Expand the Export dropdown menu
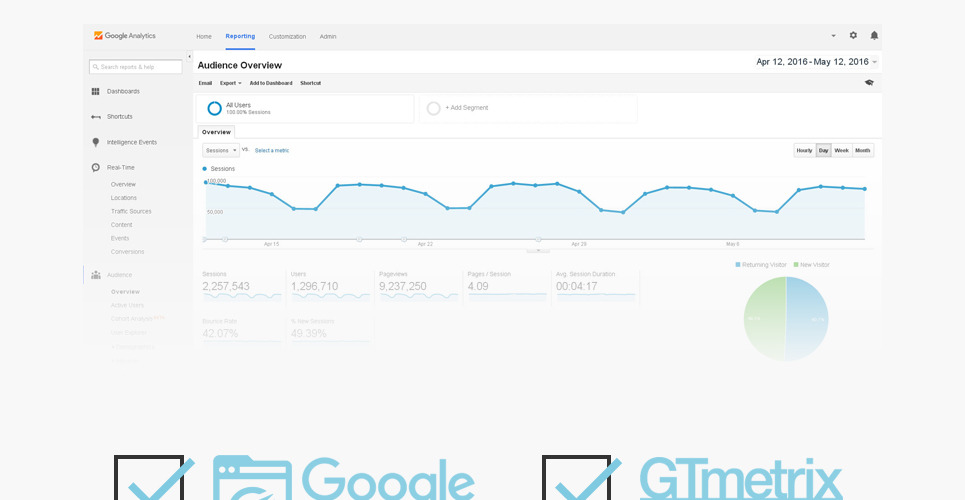This screenshot has width=965, height=500. pos(230,83)
